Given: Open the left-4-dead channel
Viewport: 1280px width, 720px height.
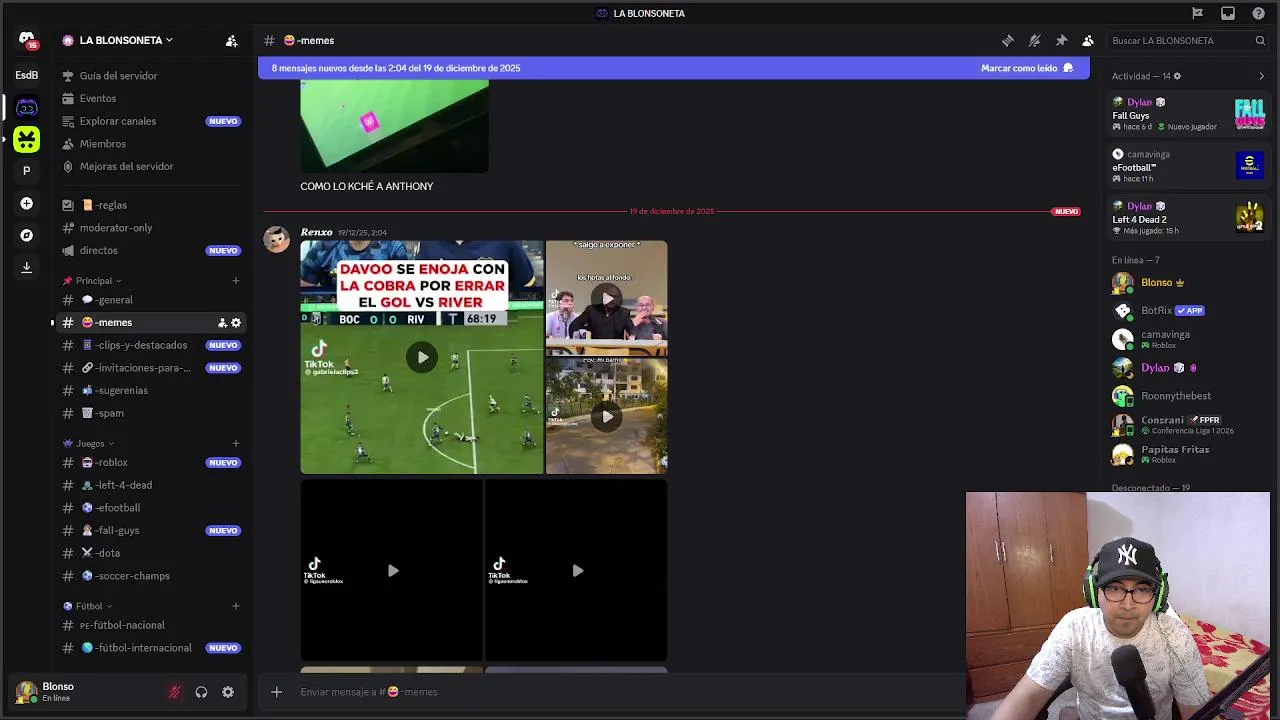Looking at the screenshot, I should pos(150,485).
